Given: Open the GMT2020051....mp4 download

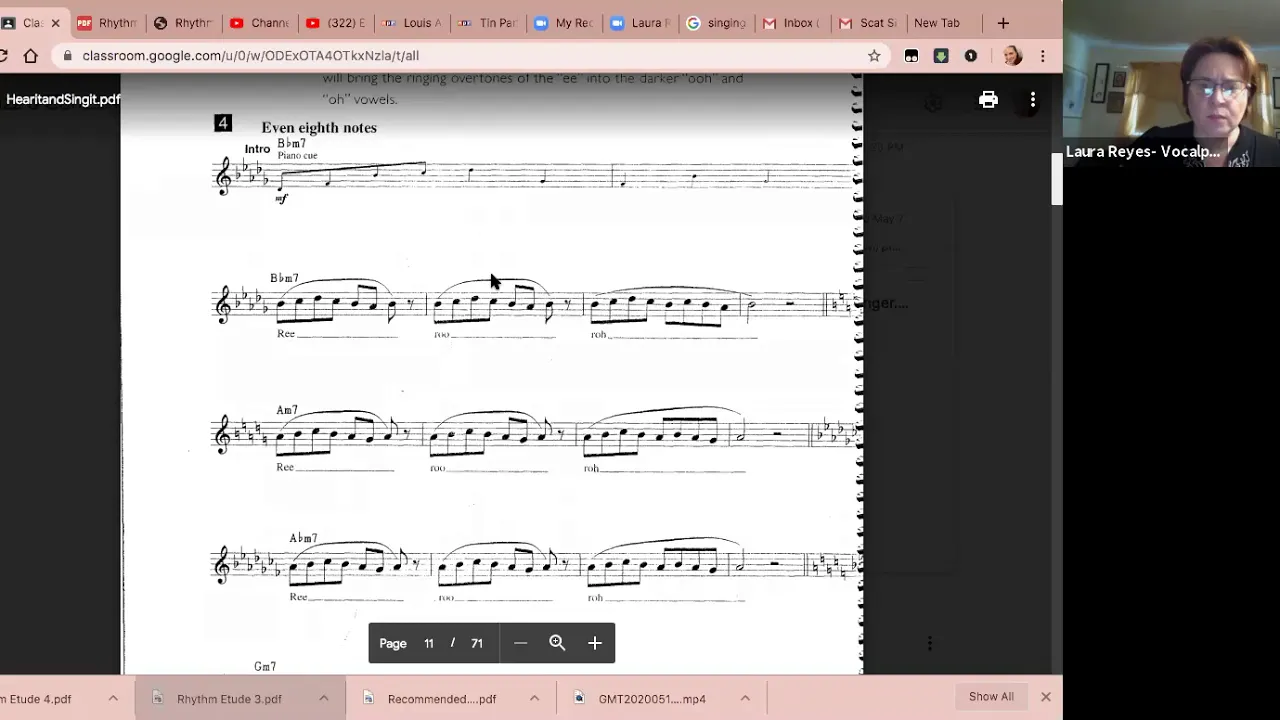Looking at the screenshot, I should pos(652,699).
